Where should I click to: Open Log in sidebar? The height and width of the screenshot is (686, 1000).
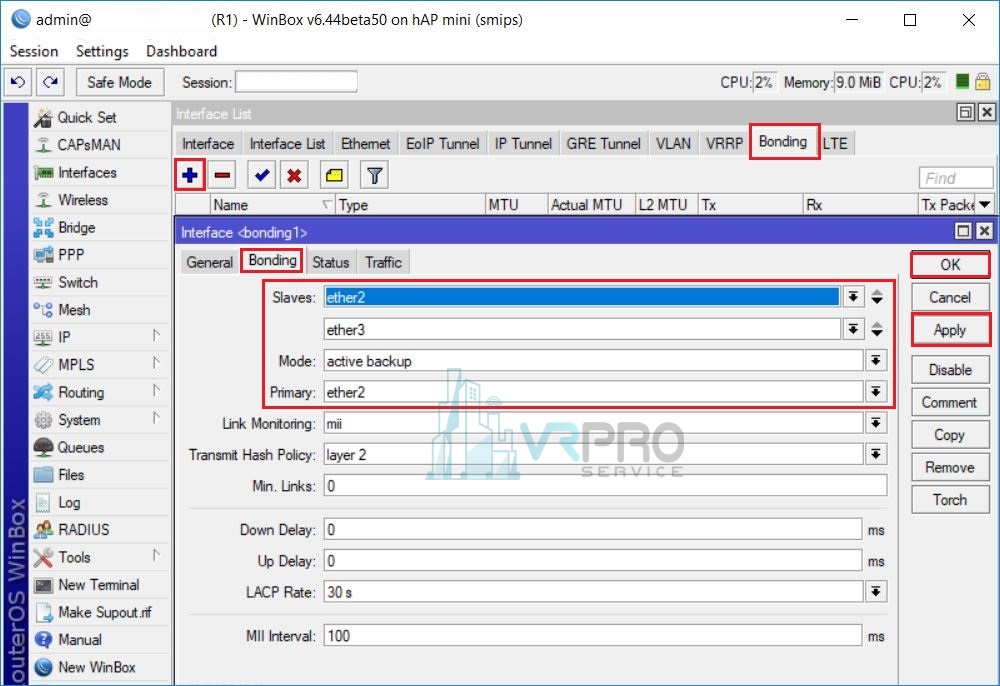pyautogui.click(x=69, y=502)
